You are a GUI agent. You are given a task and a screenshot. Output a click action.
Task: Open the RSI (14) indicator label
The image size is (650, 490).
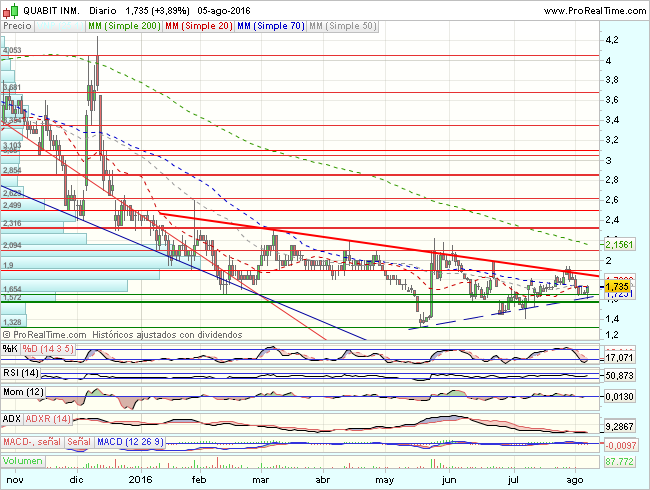click(x=20, y=372)
